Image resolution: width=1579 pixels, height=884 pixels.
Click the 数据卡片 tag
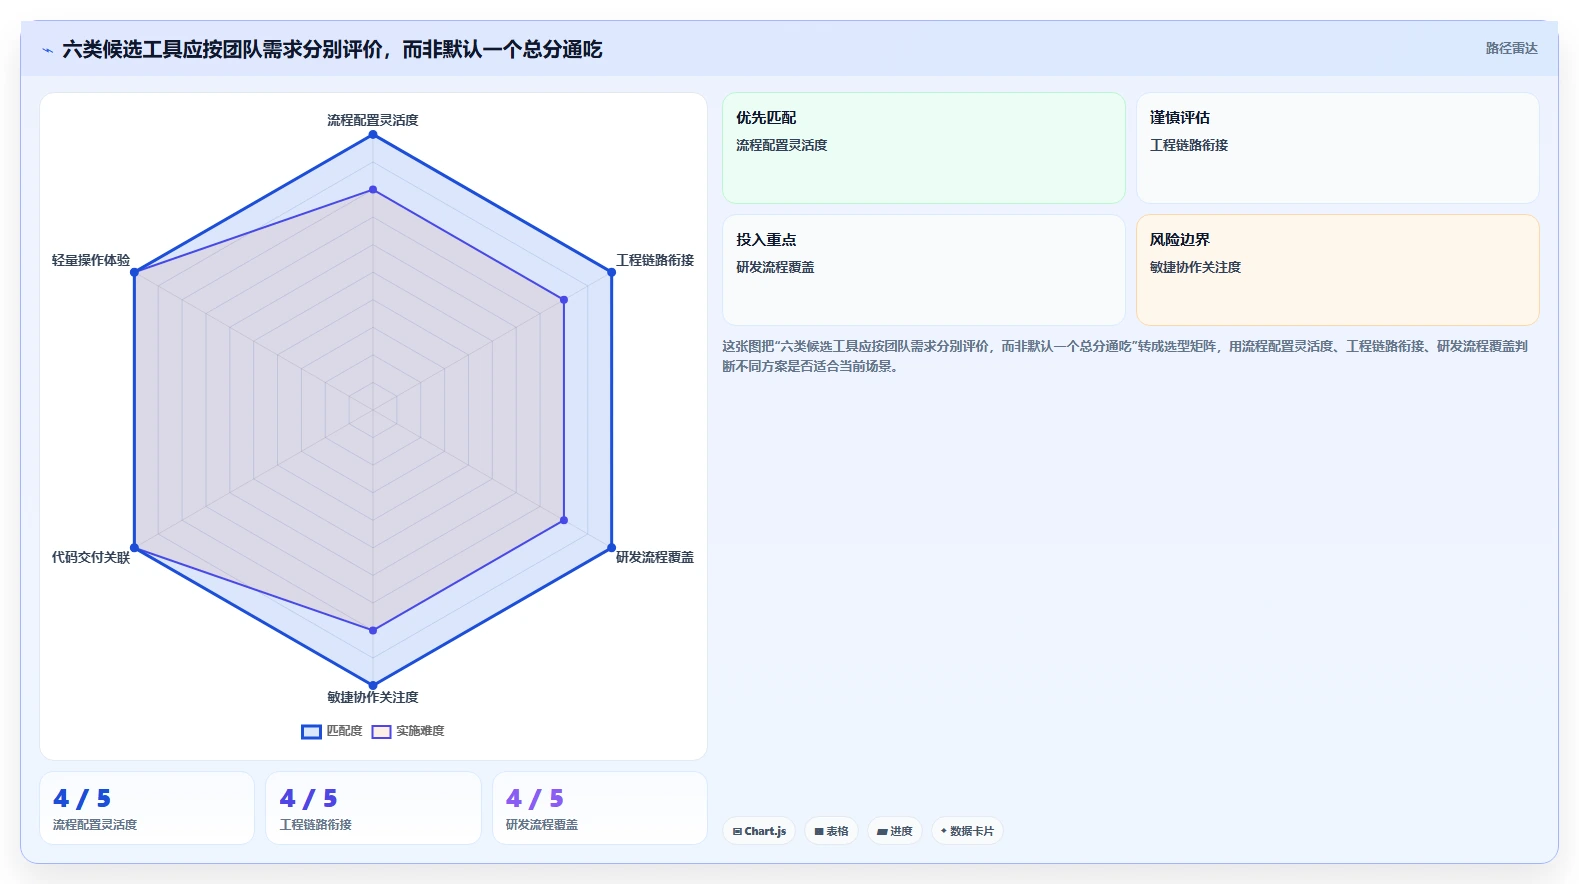(967, 831)
